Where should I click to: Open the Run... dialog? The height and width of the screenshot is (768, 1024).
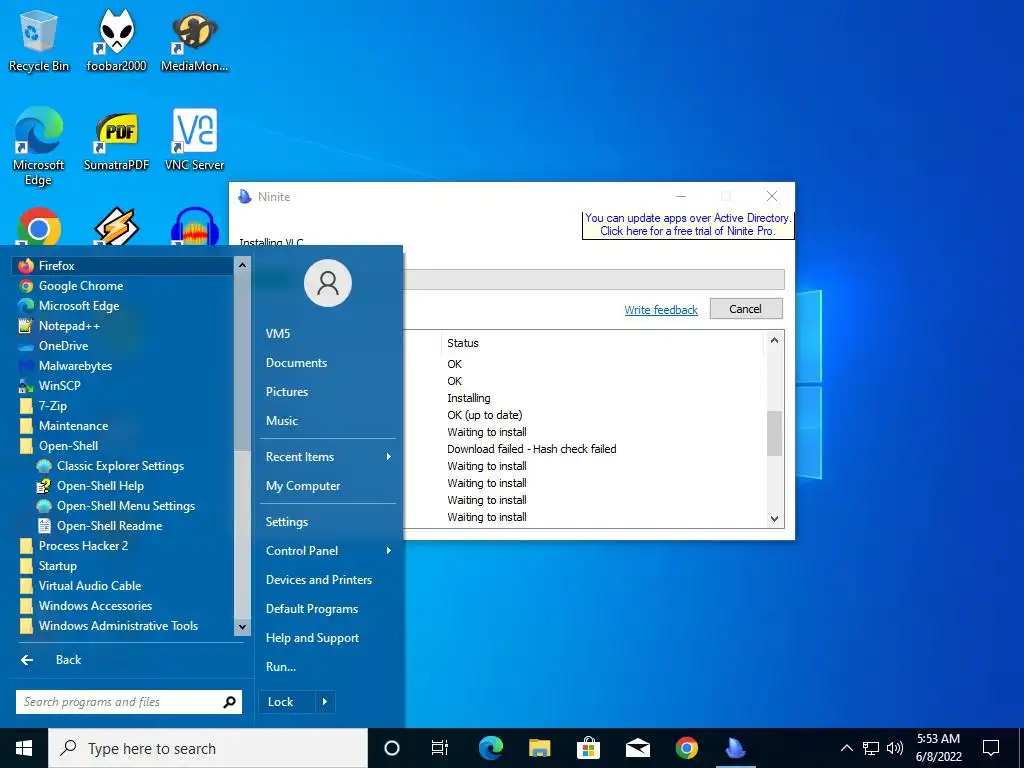328,667
